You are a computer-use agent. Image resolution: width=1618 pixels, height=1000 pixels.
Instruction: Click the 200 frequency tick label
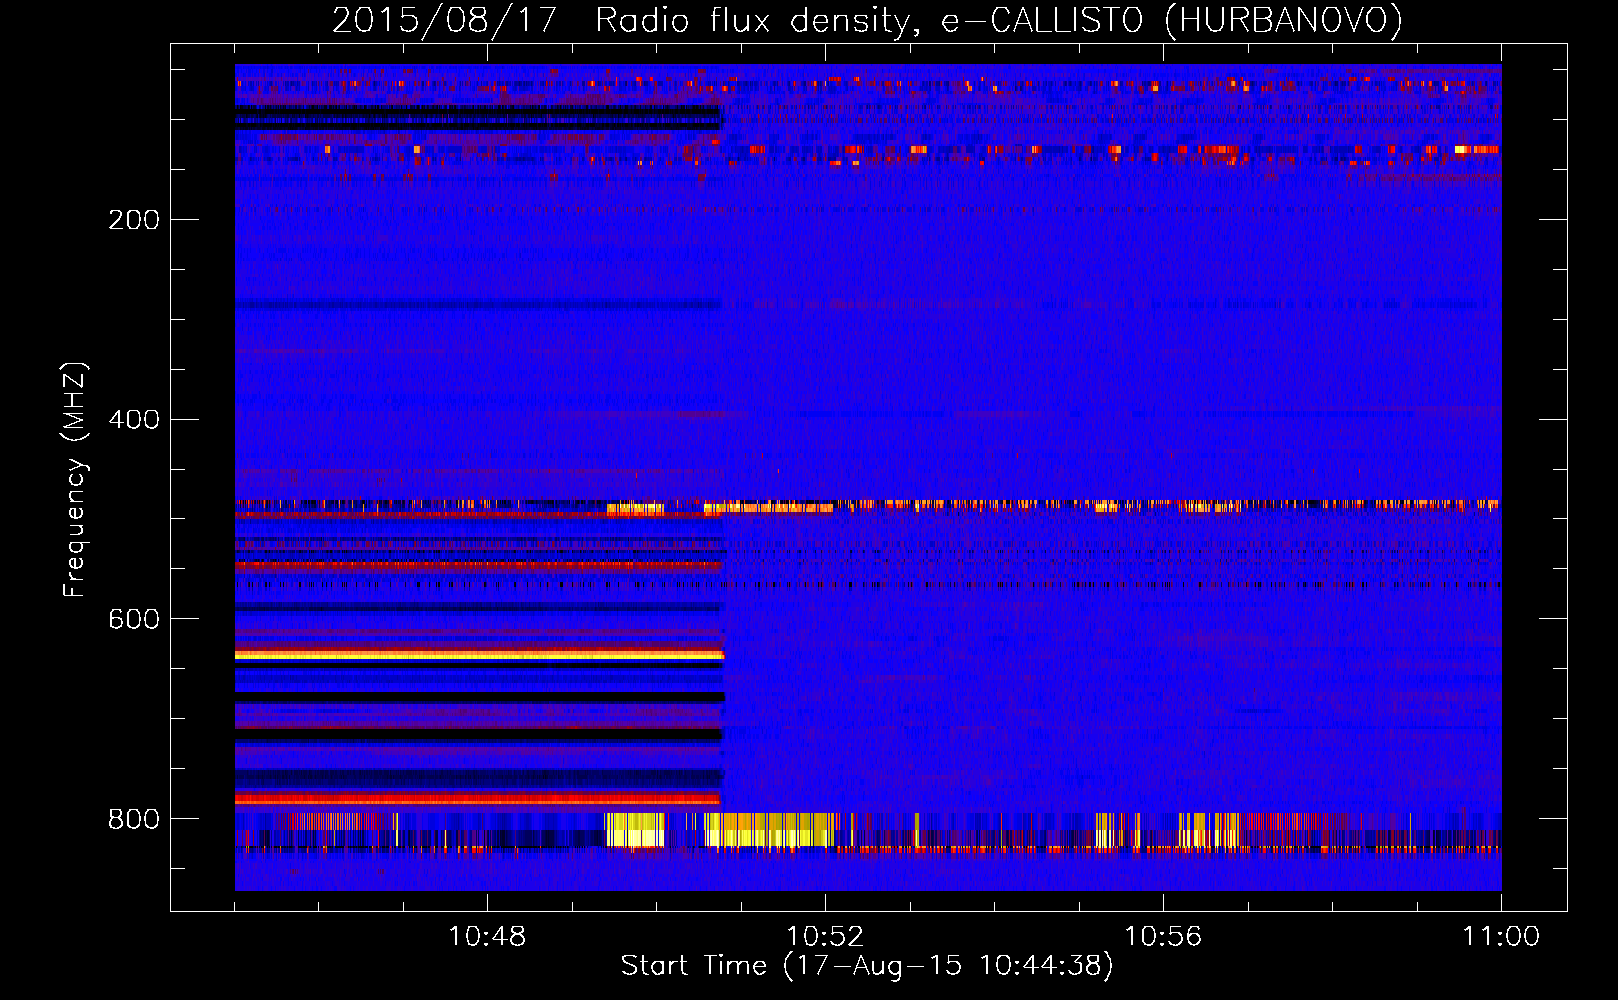click(134, 220)
